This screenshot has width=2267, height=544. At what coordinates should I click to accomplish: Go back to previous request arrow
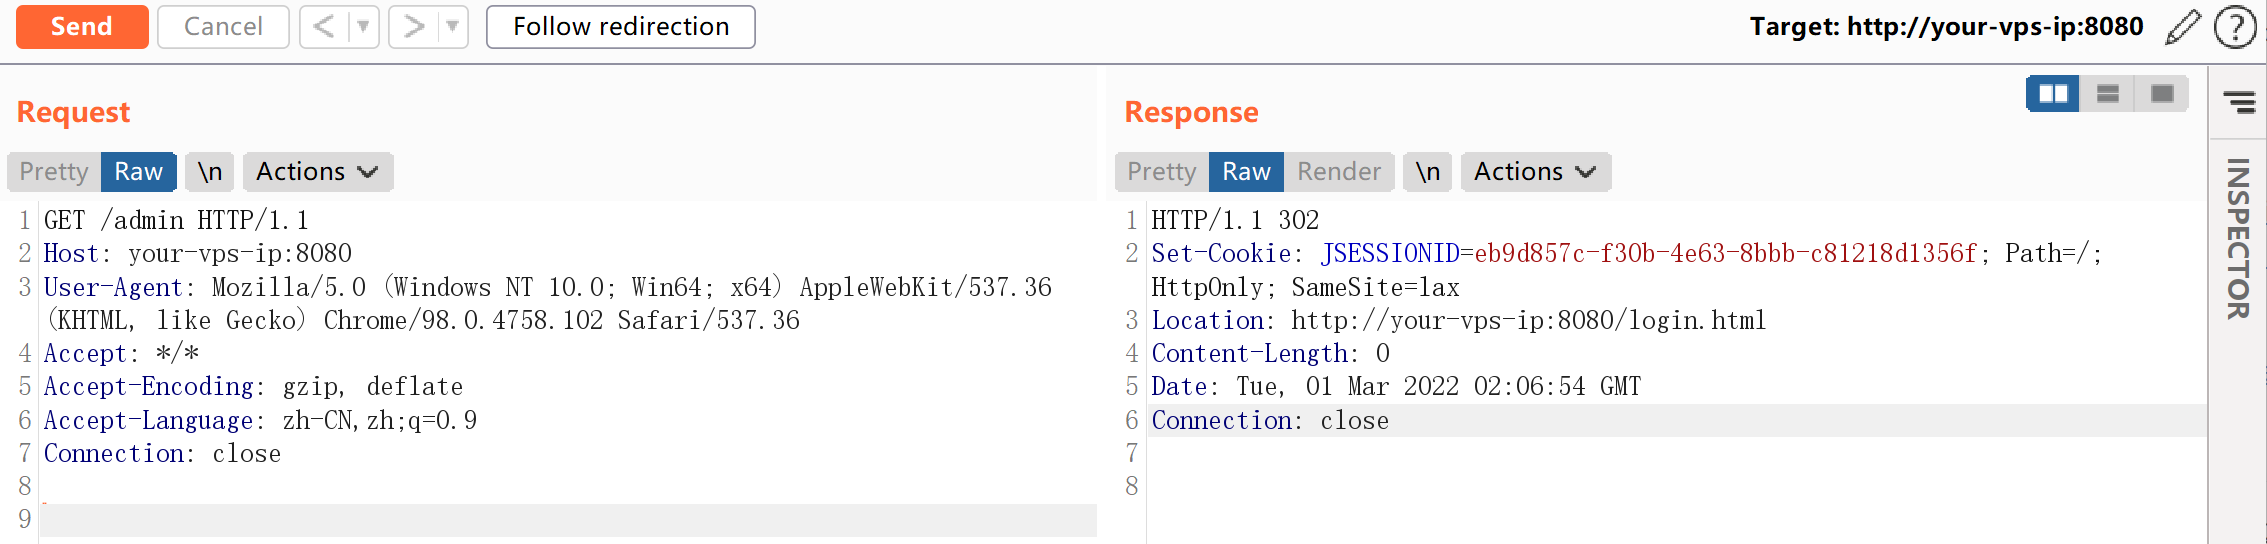[324, 27]
